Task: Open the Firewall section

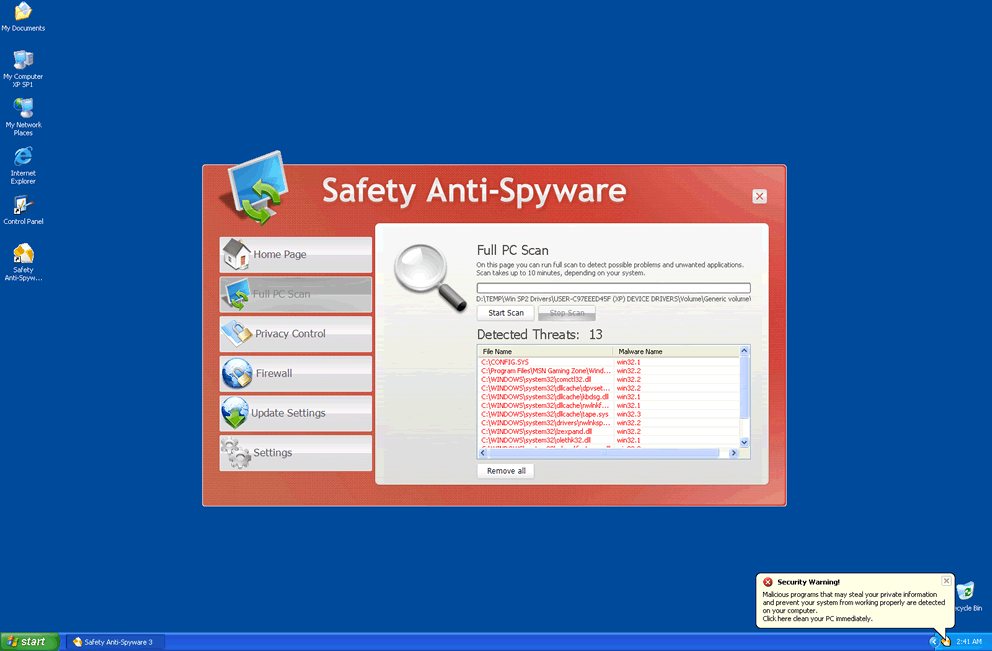Action: pos(295,373)
